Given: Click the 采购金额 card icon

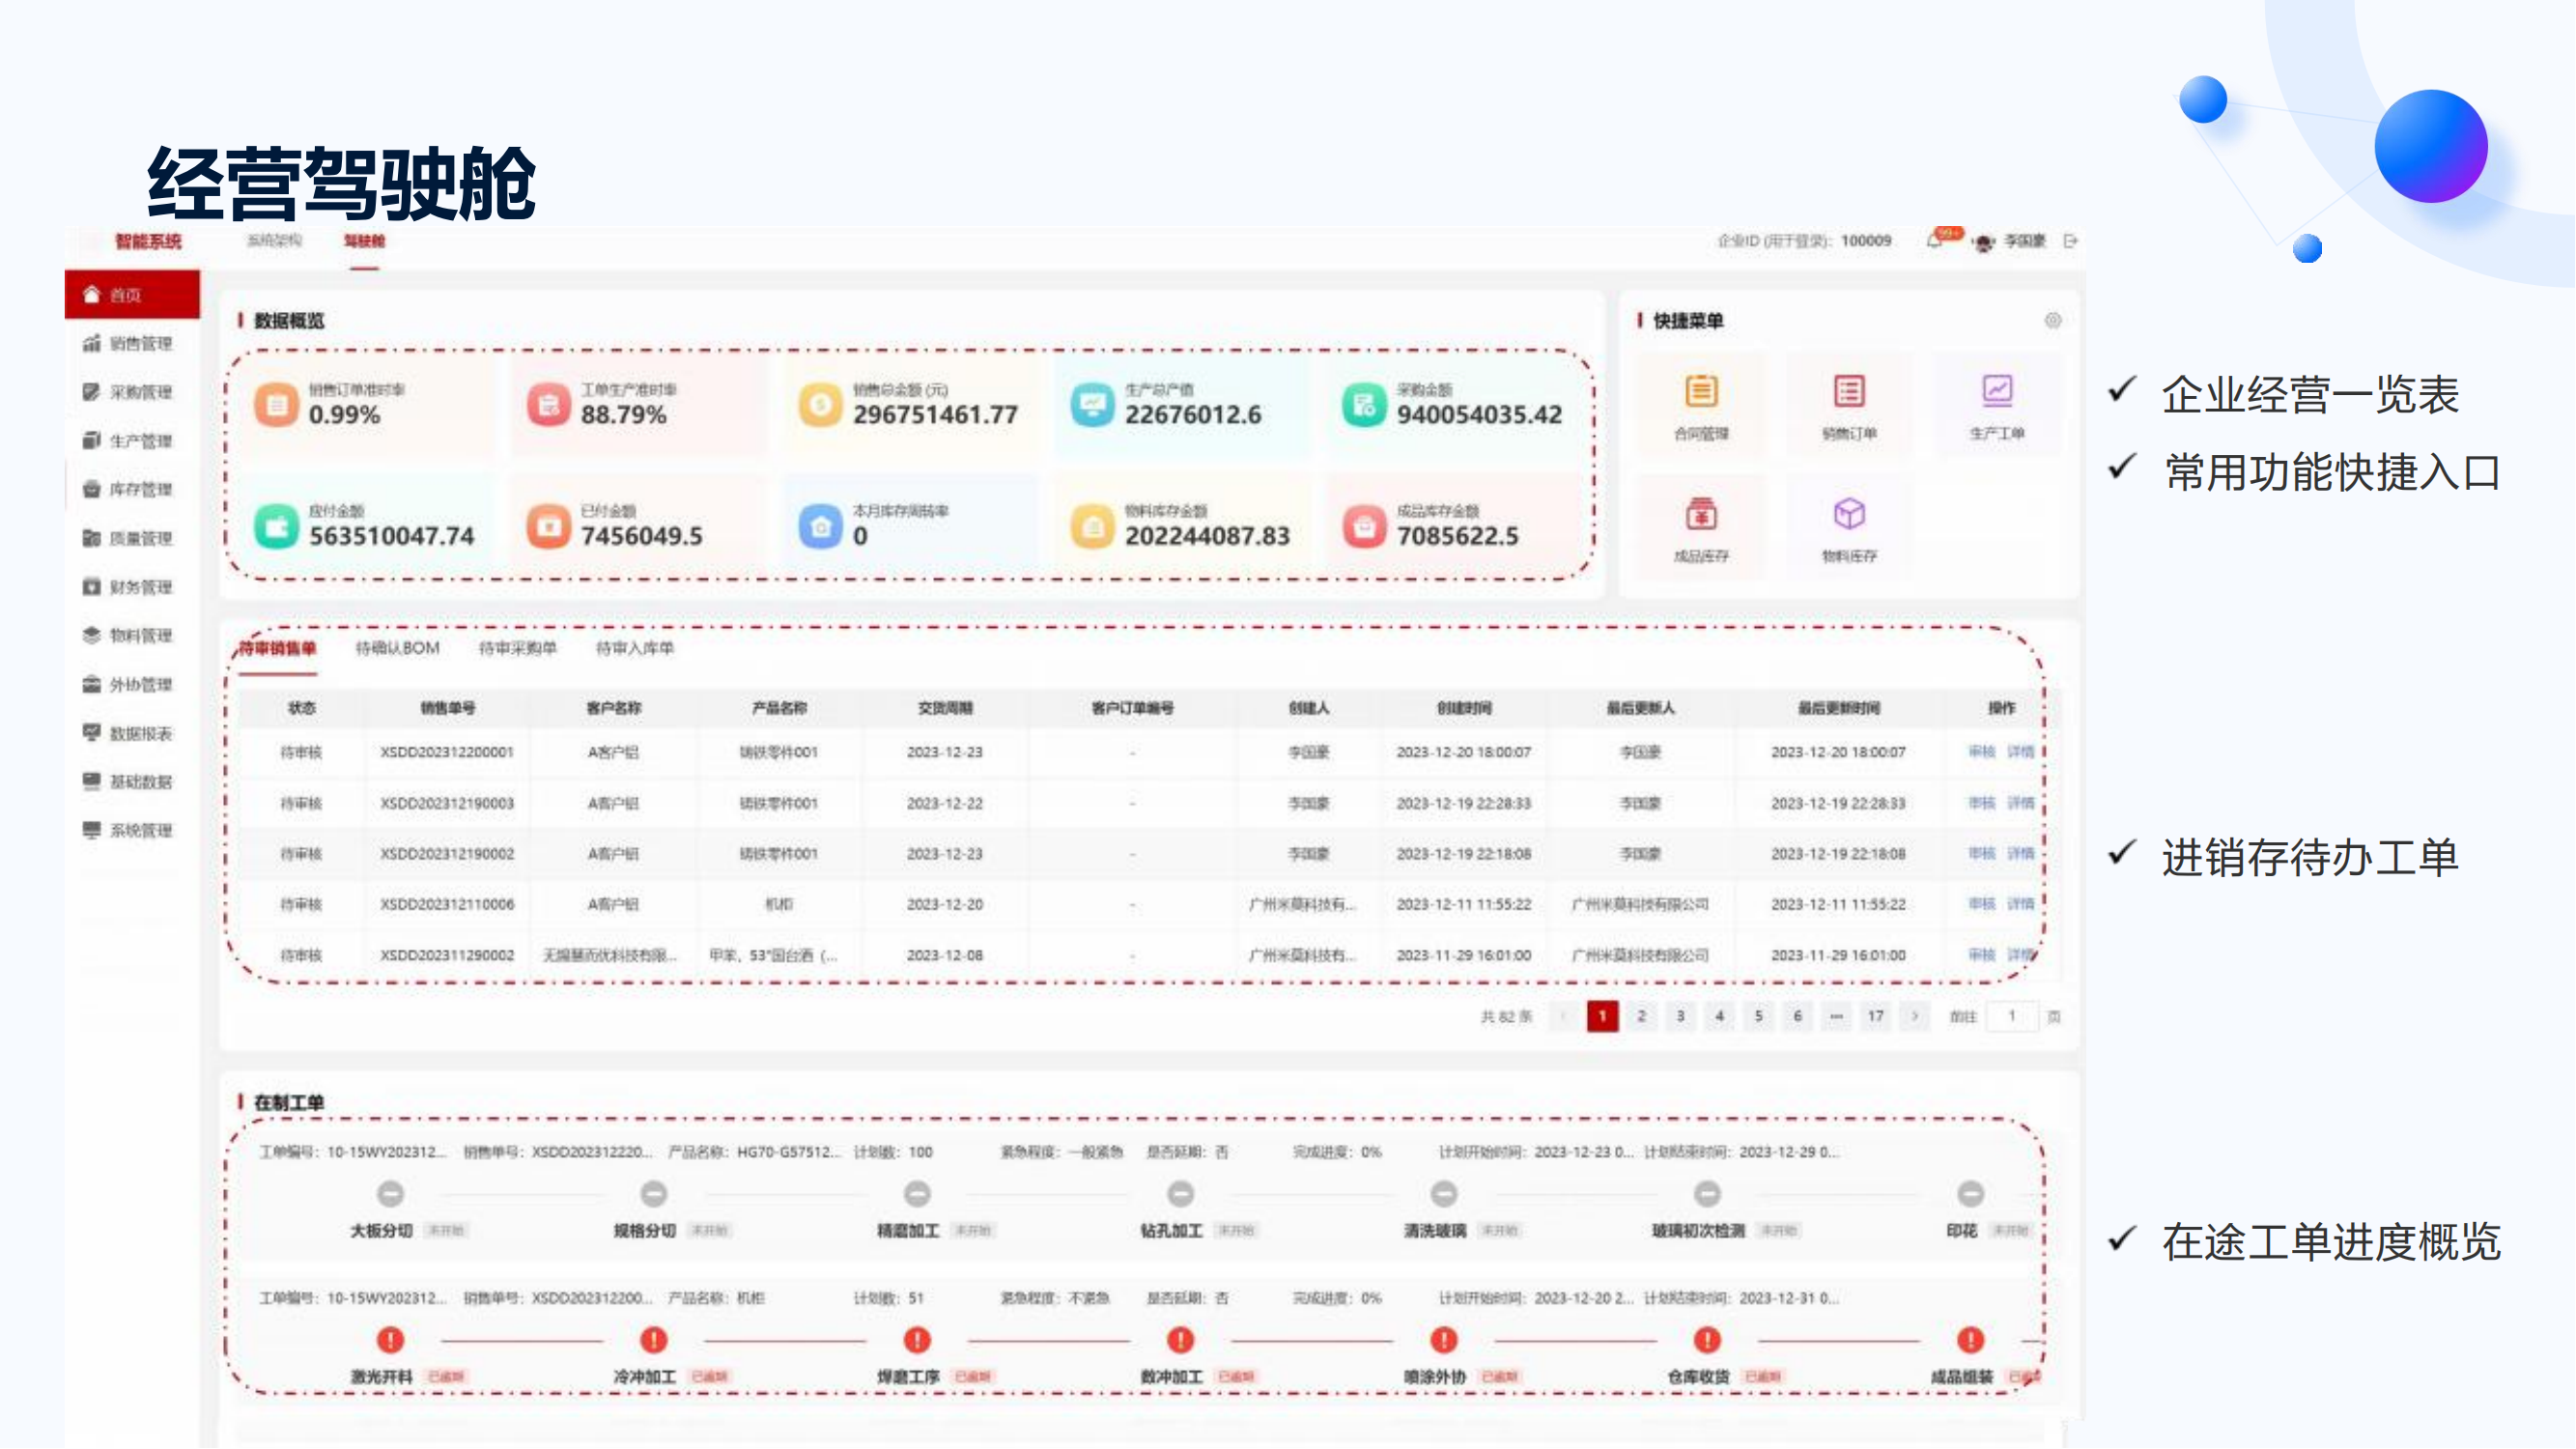Looking at the screenshot, I should pyautogui.click(x=1364, y=405).
